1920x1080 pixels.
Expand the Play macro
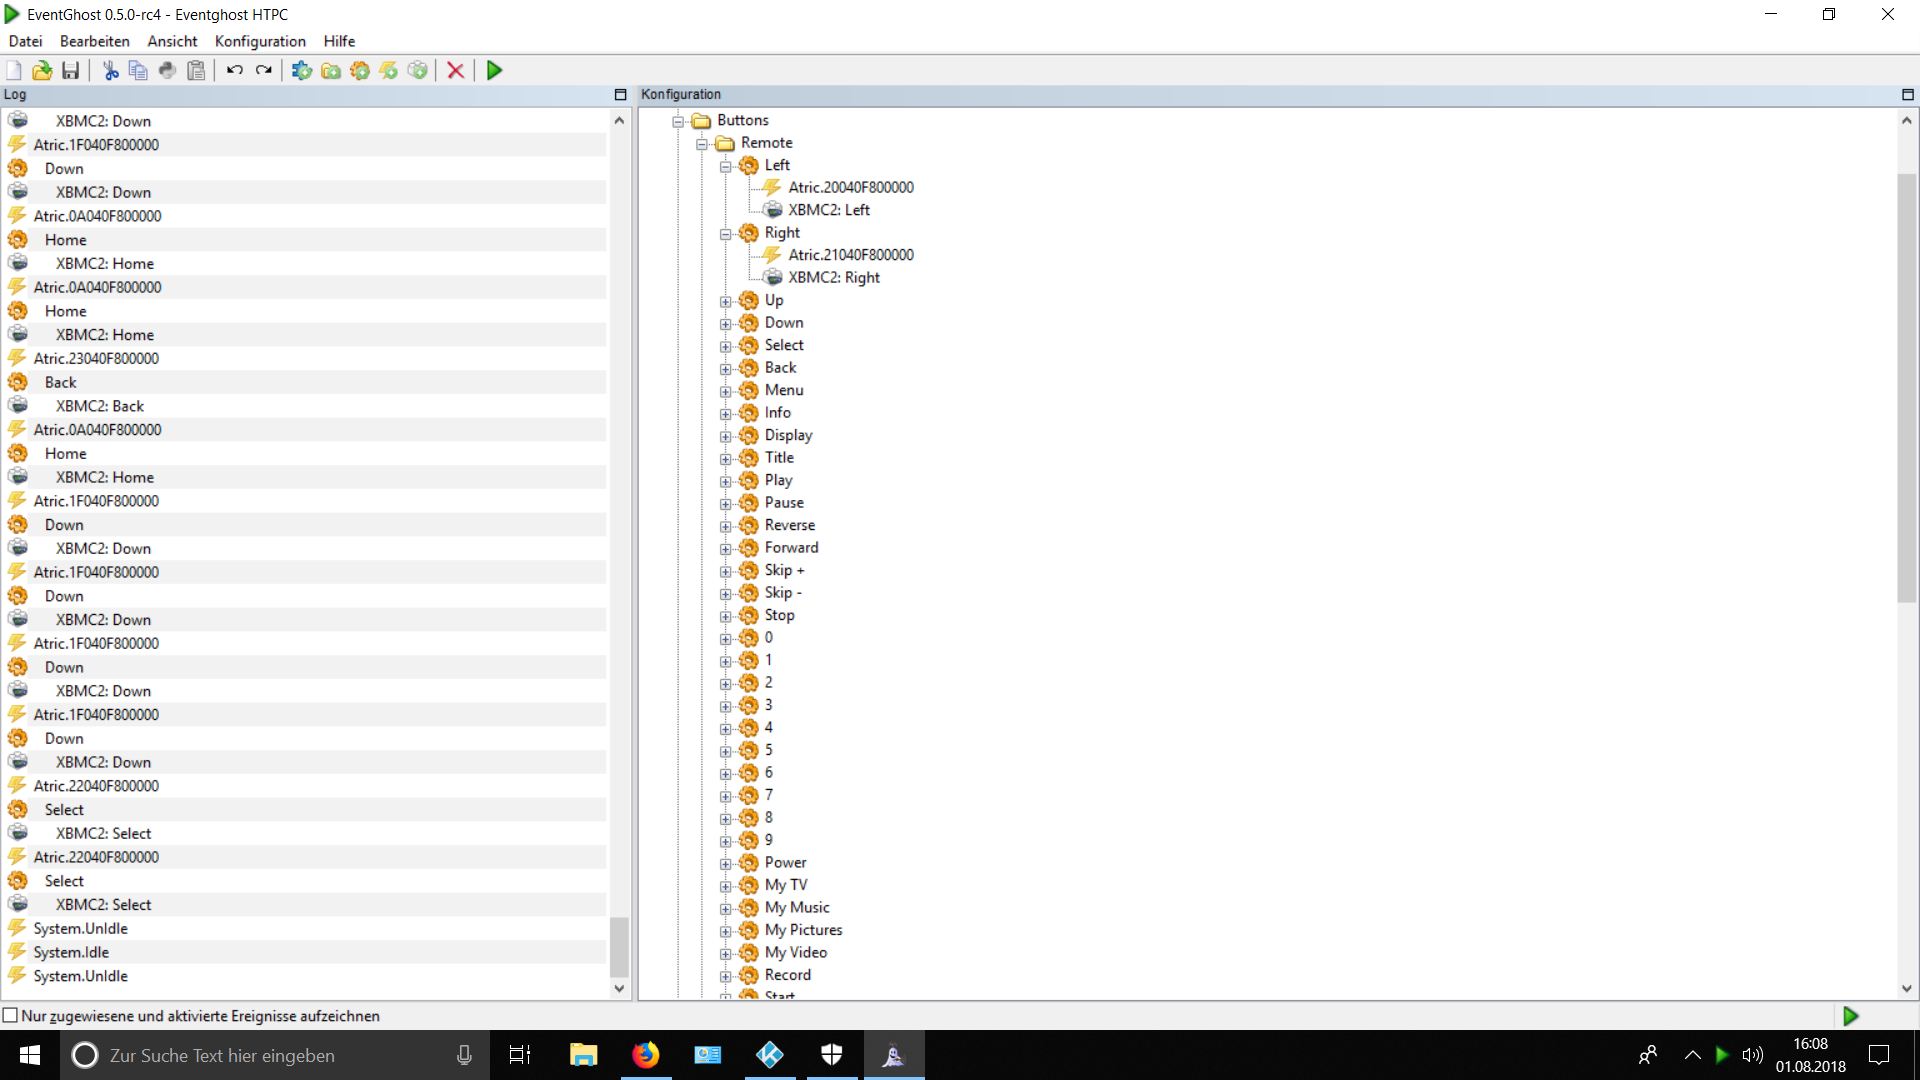(726, 481)
